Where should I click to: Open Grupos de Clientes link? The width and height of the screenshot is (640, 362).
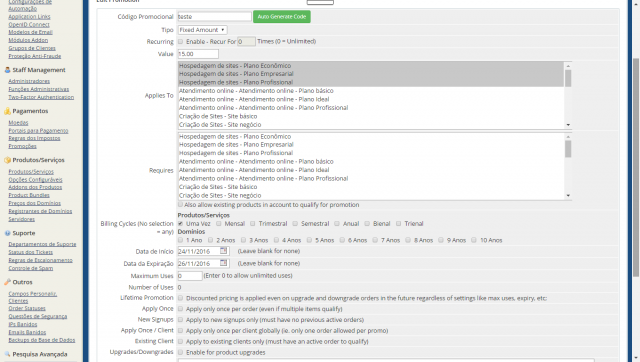32,48
